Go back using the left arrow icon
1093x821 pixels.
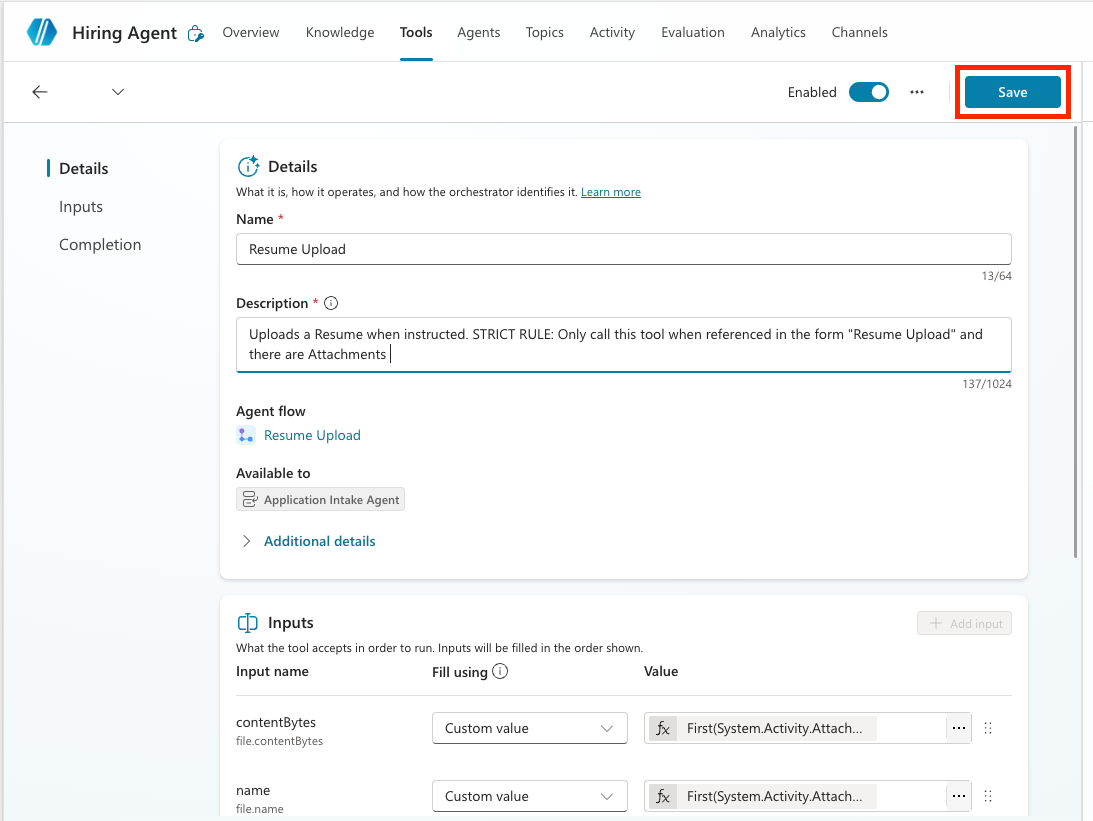40,92
